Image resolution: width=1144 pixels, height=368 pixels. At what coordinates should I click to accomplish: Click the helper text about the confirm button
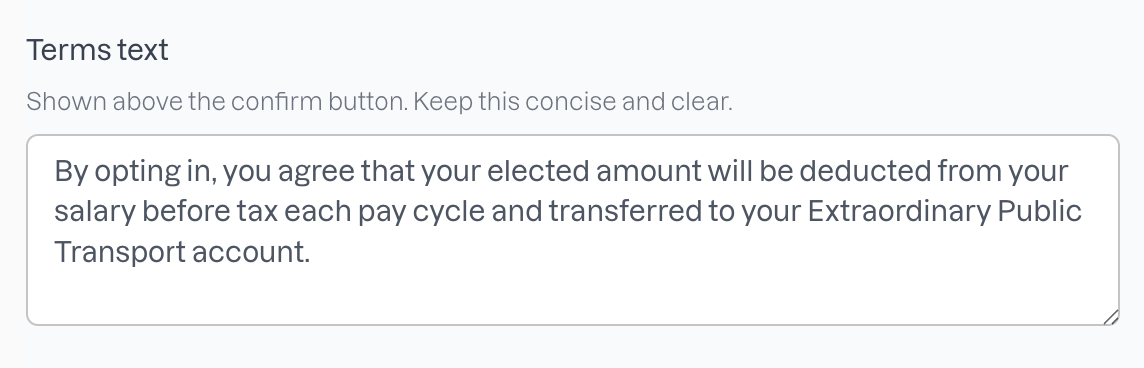click(379, 101)
